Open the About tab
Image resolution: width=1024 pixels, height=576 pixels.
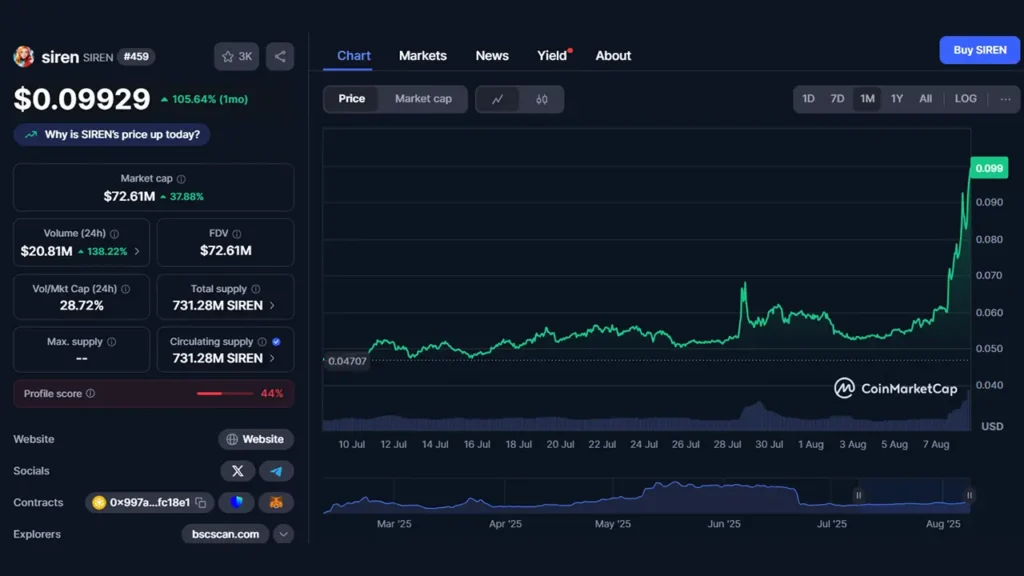point(613,56)
